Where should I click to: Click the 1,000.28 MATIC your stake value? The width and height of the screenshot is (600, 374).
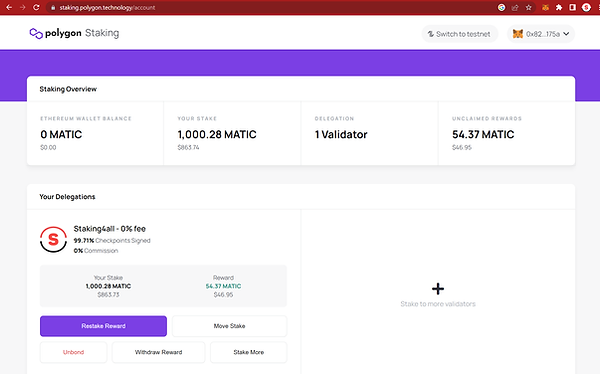coord(217,134)
